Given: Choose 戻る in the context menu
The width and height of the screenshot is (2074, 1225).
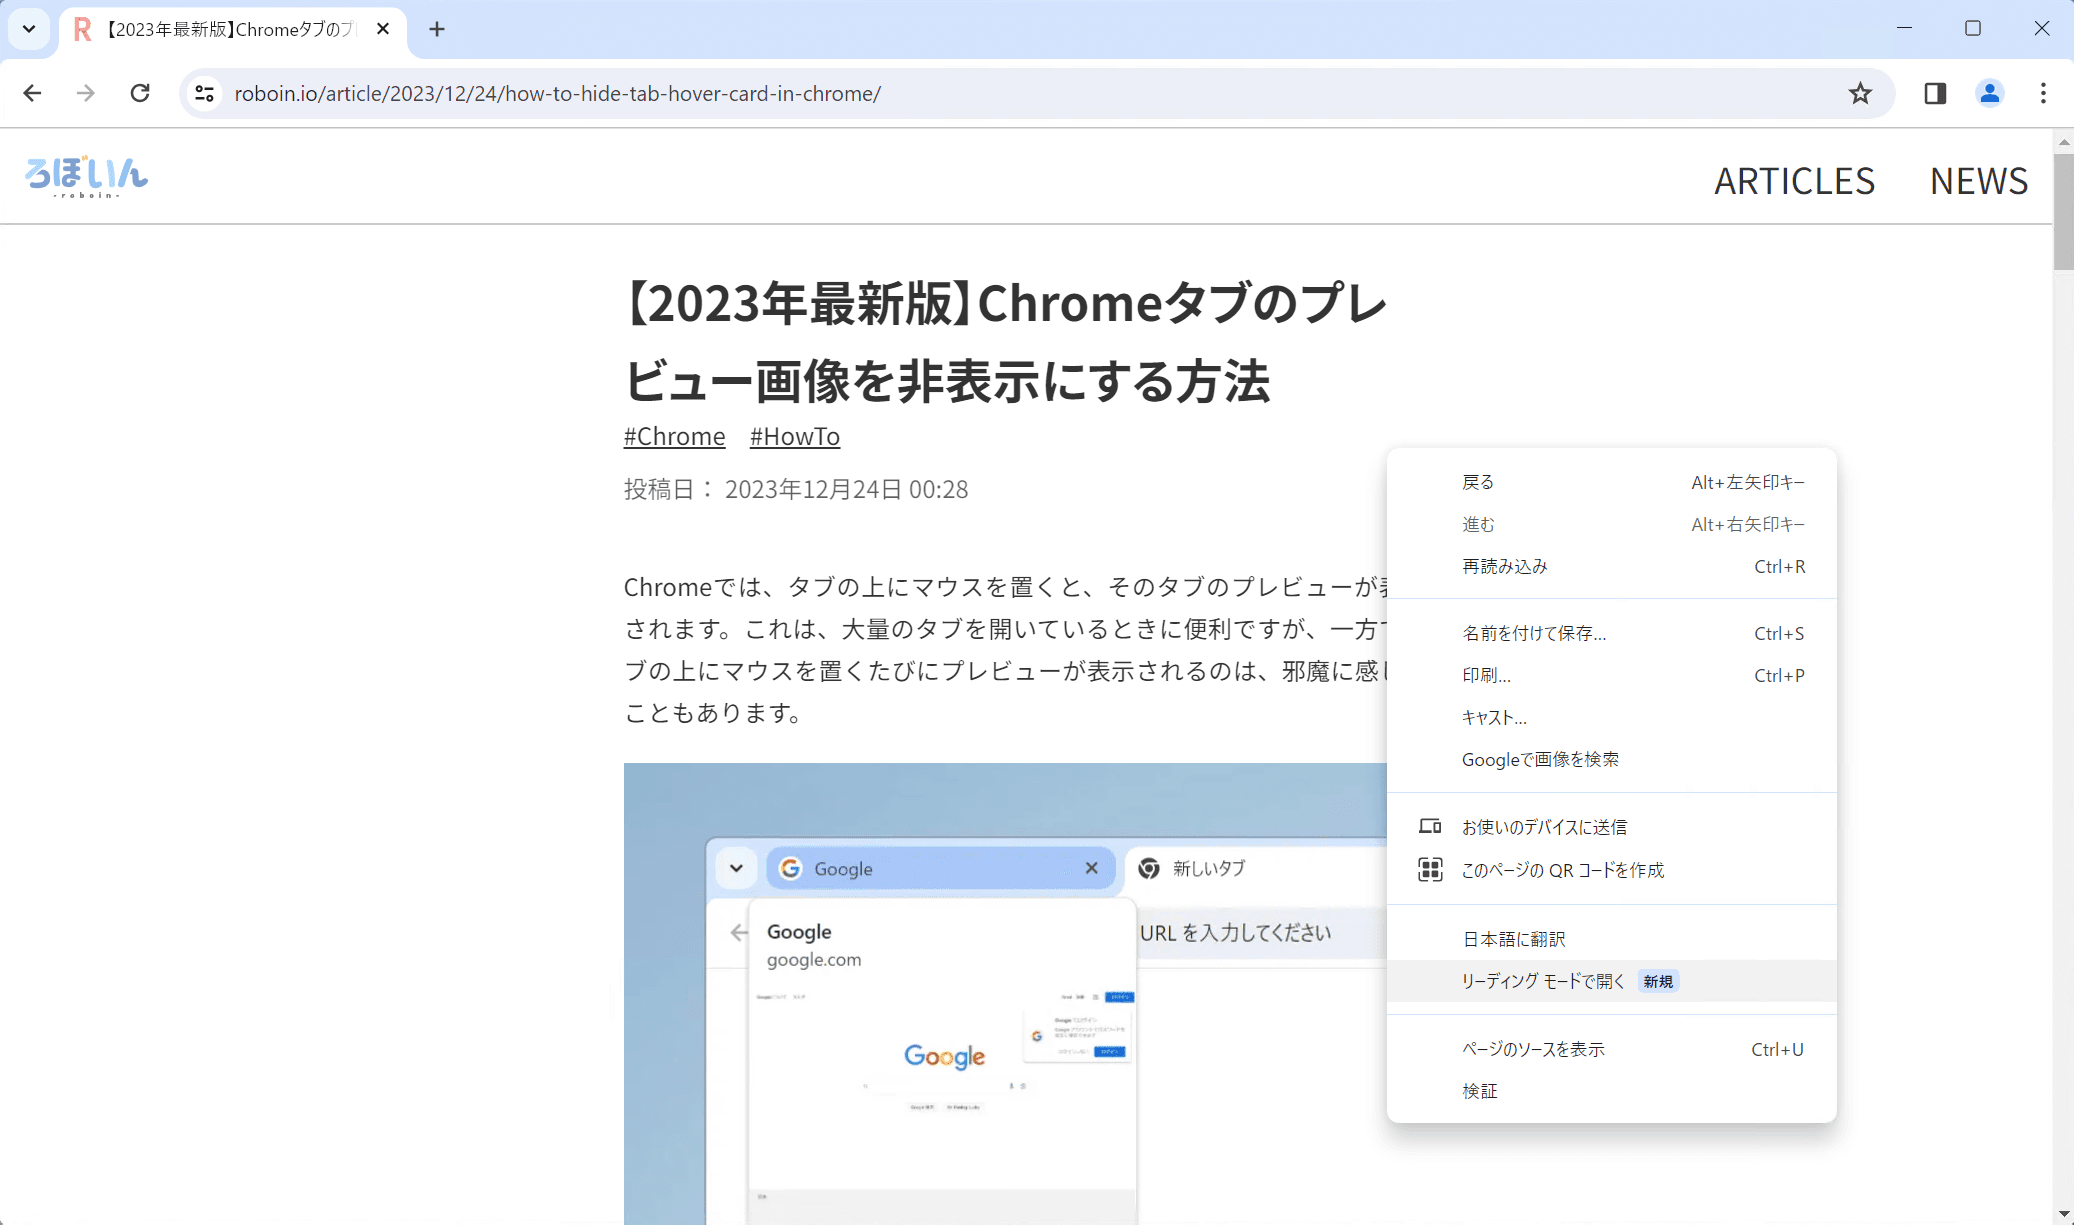Looking at the screenshot, I should point(1611,482).
